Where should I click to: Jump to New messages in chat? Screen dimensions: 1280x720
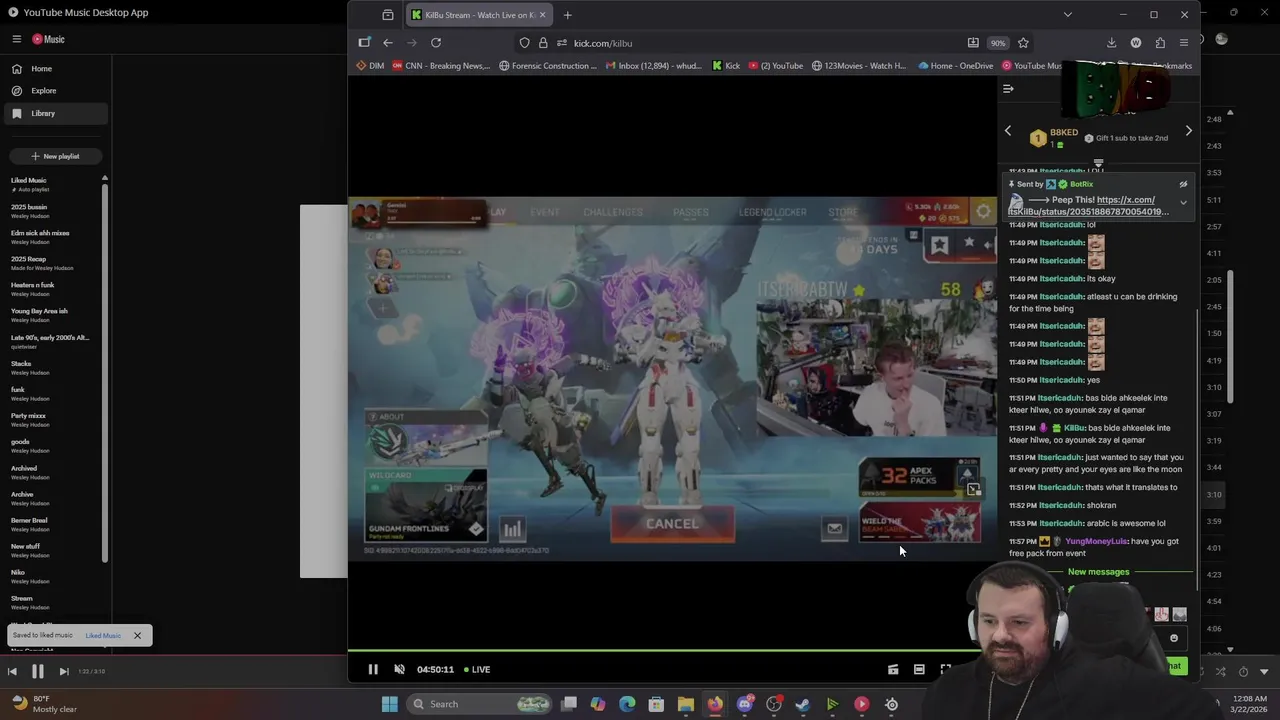pos(1098,572)
